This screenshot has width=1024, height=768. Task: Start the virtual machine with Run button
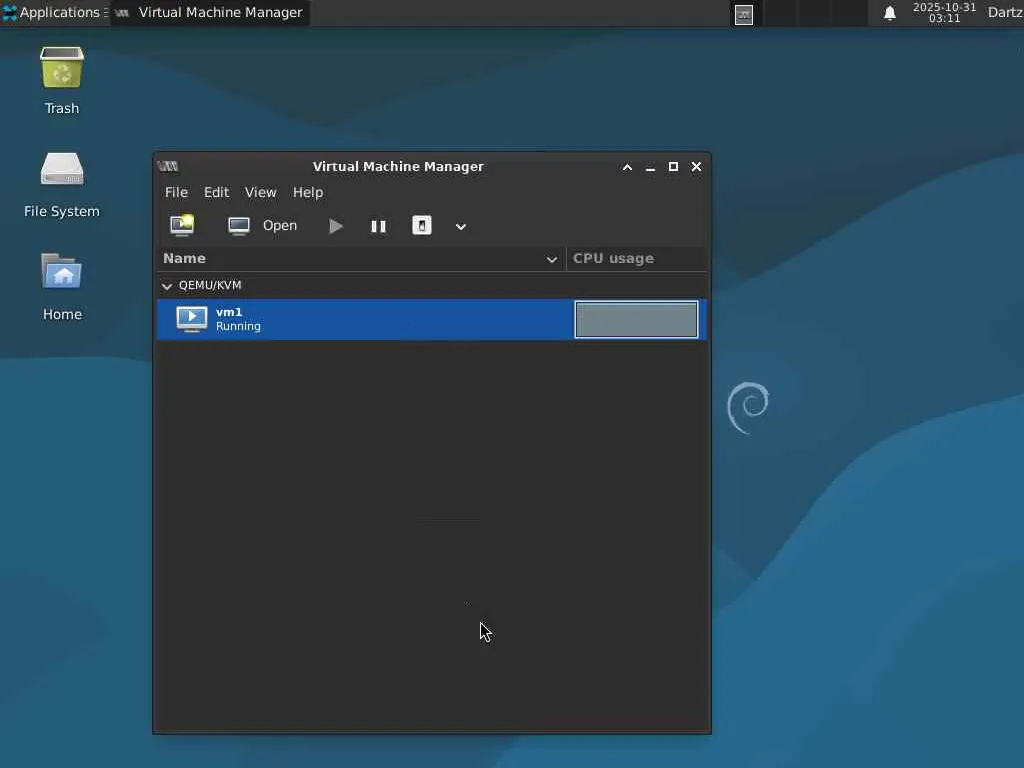(x=336, y=226)
